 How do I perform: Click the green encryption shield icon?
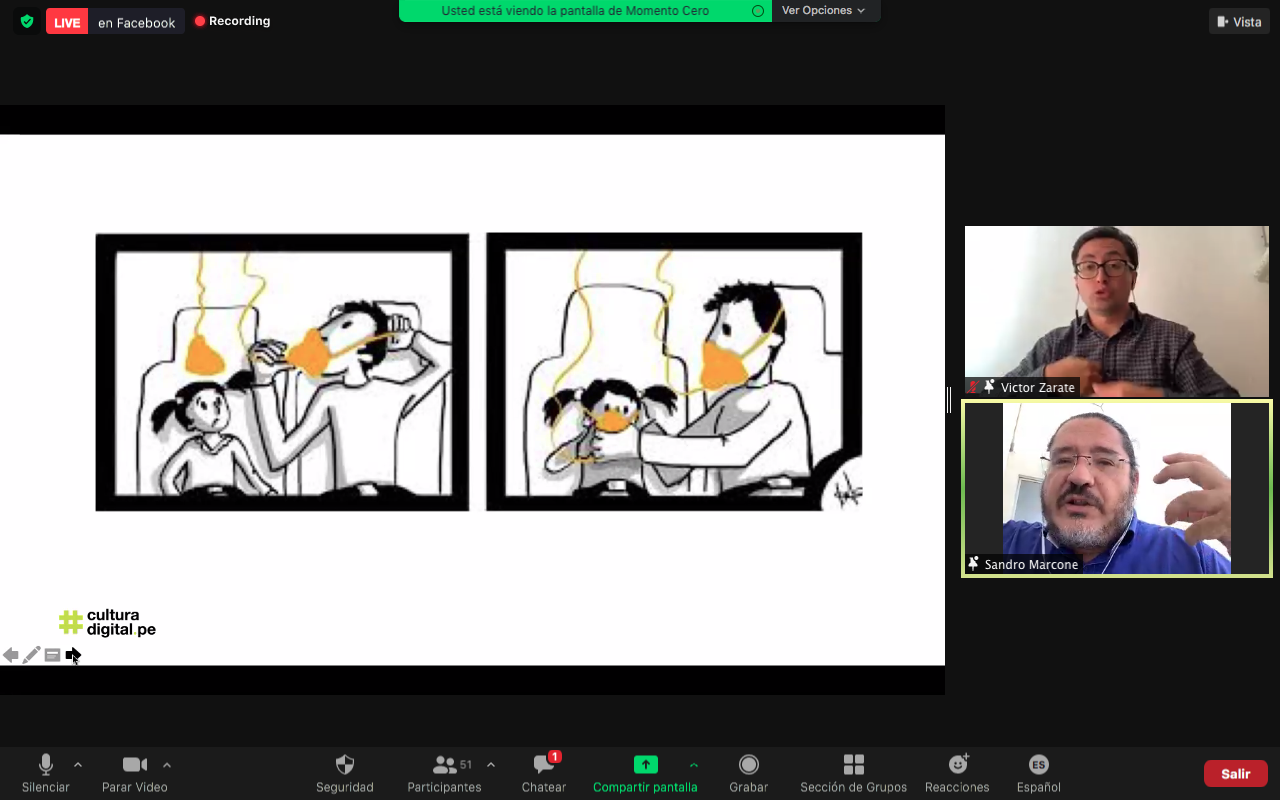(x=27, y=21)
